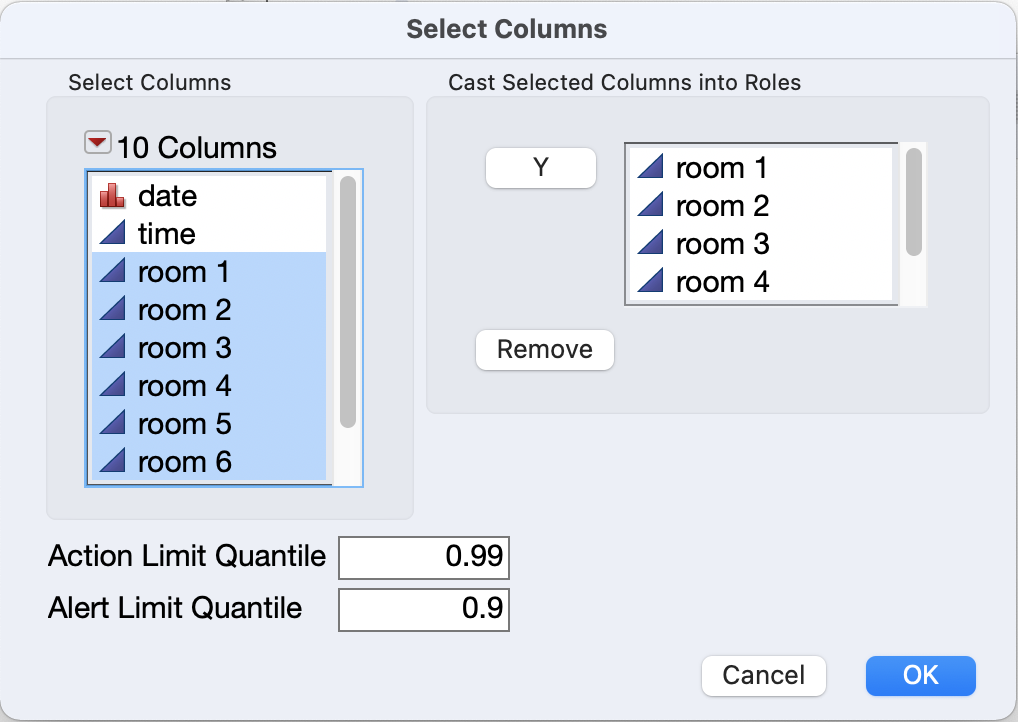Click the icon beside room 5 in the columns list
The width and height of the screenshot is (1018, 722).
click(x=111, y=424)
